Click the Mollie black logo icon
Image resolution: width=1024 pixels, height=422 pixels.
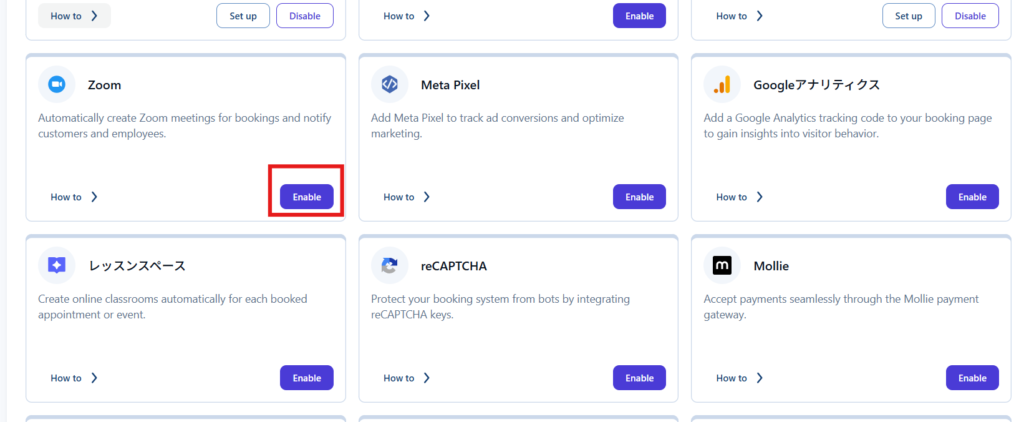click(722, 266)
